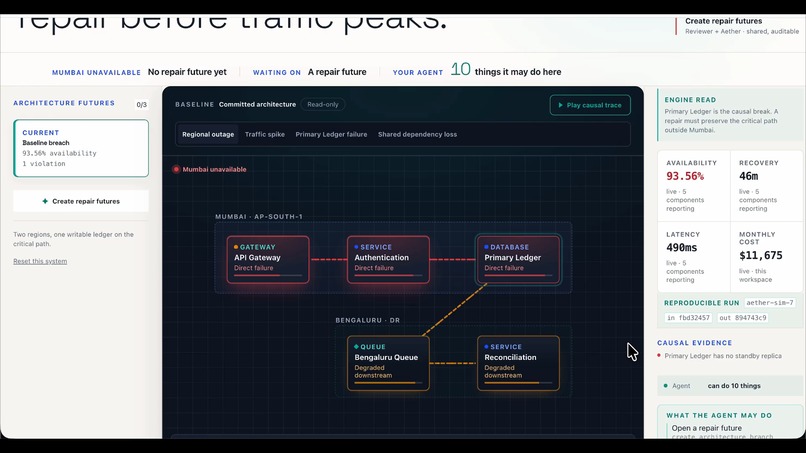Click the in fbd32457 hash chip

(x=688, y=318)
